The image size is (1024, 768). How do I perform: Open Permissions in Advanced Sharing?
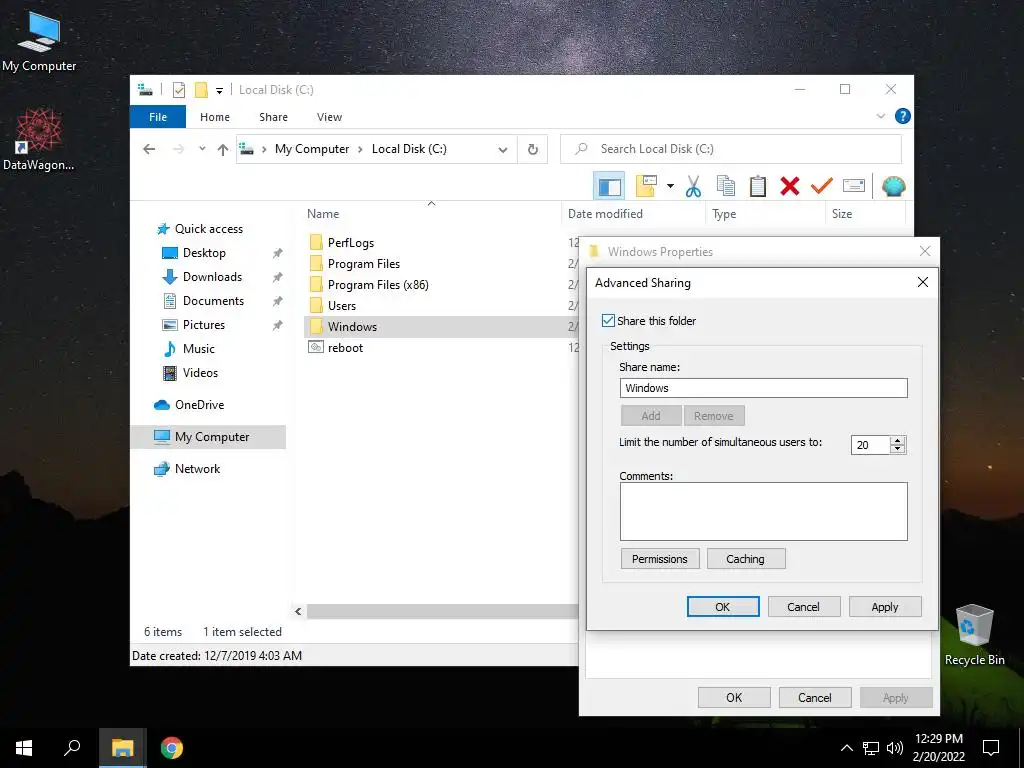coord(660,559)
